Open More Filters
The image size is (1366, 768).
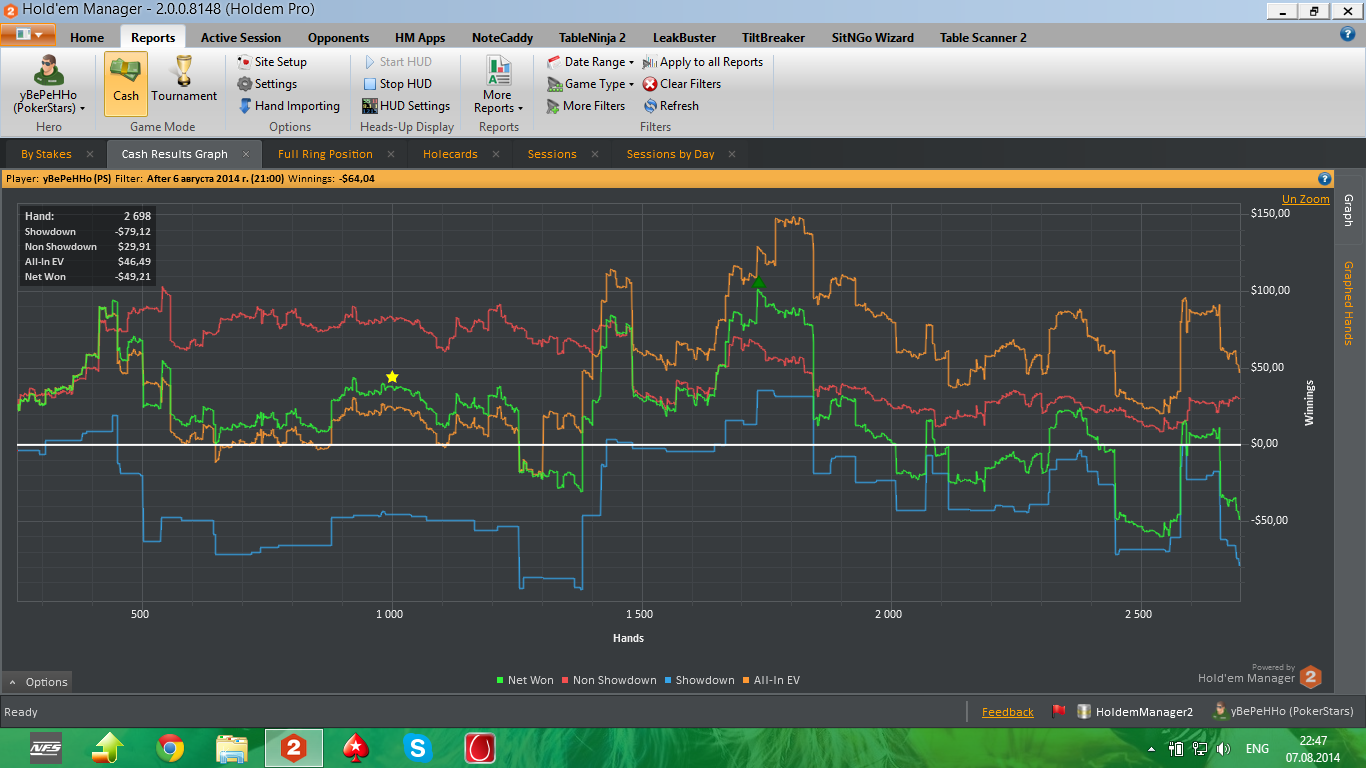pyautogui.click(x=586, y=106)
